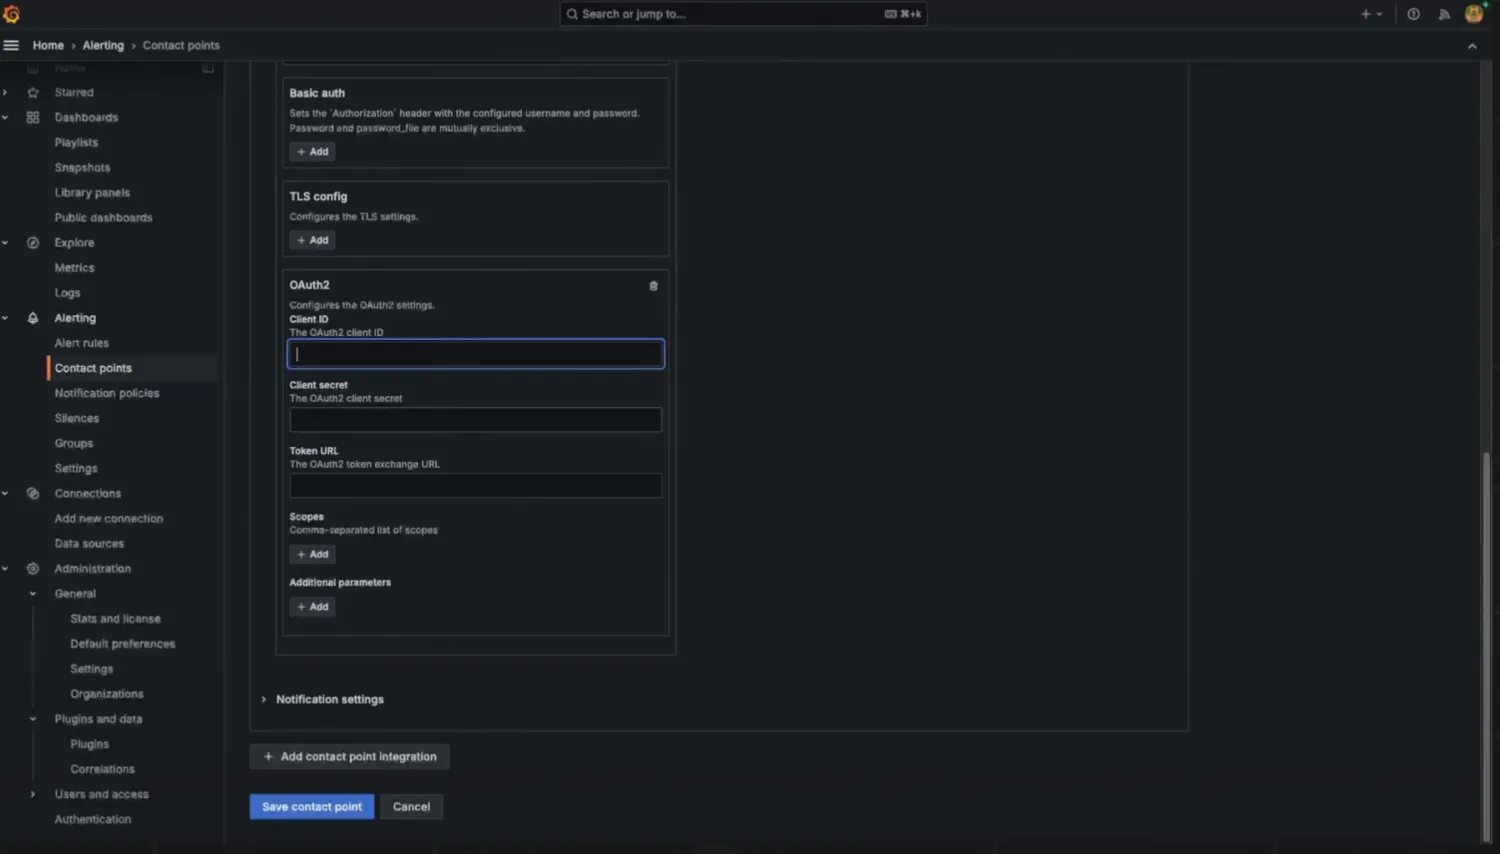1500x854 pixels.
Task: Click the Grafana logo icon
Action: pos(11,14)
